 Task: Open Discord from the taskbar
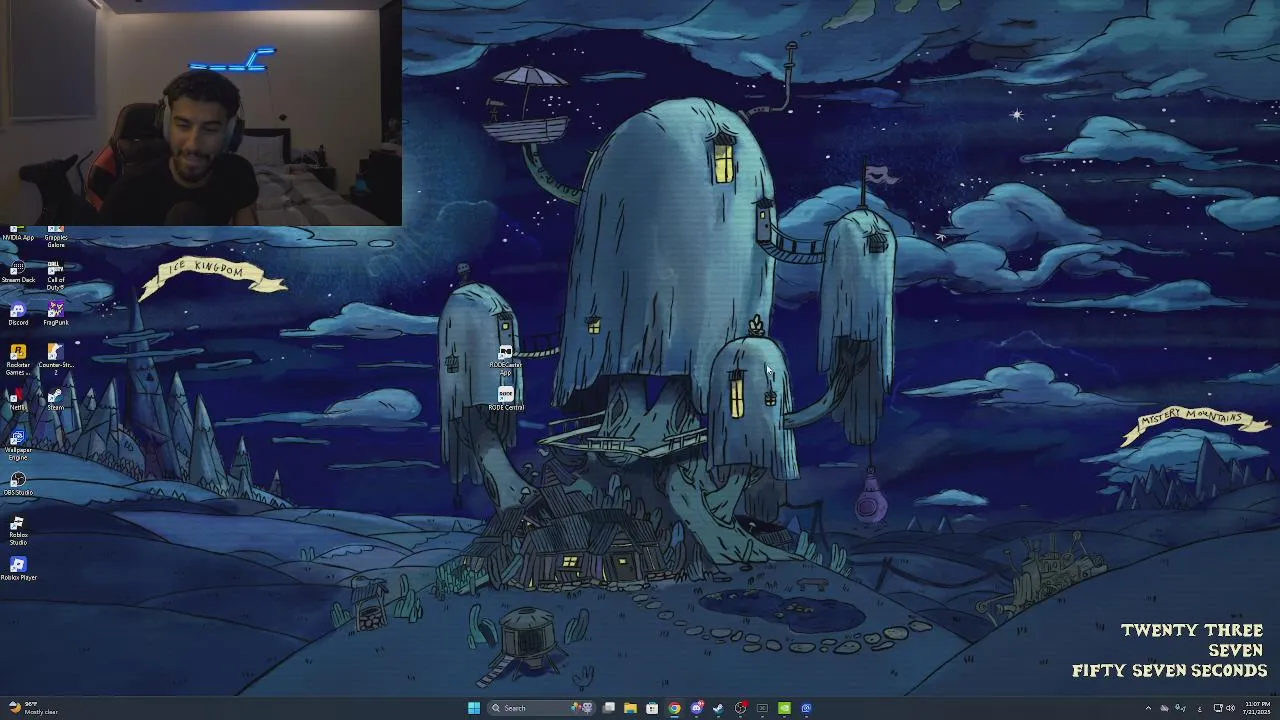pyautogui.click(x=696, y=708)
